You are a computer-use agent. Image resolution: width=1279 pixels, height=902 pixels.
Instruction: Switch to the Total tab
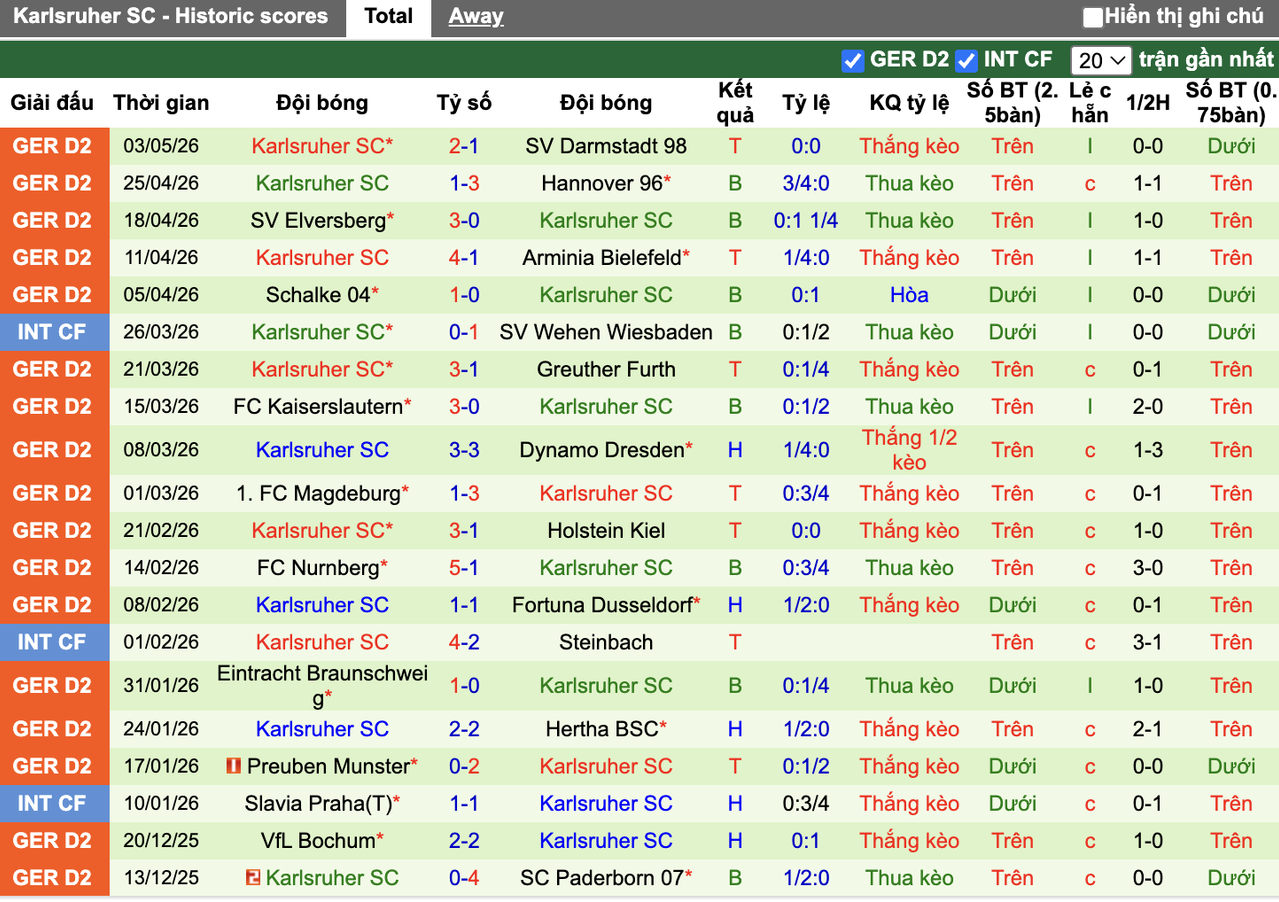pos(388,17)
